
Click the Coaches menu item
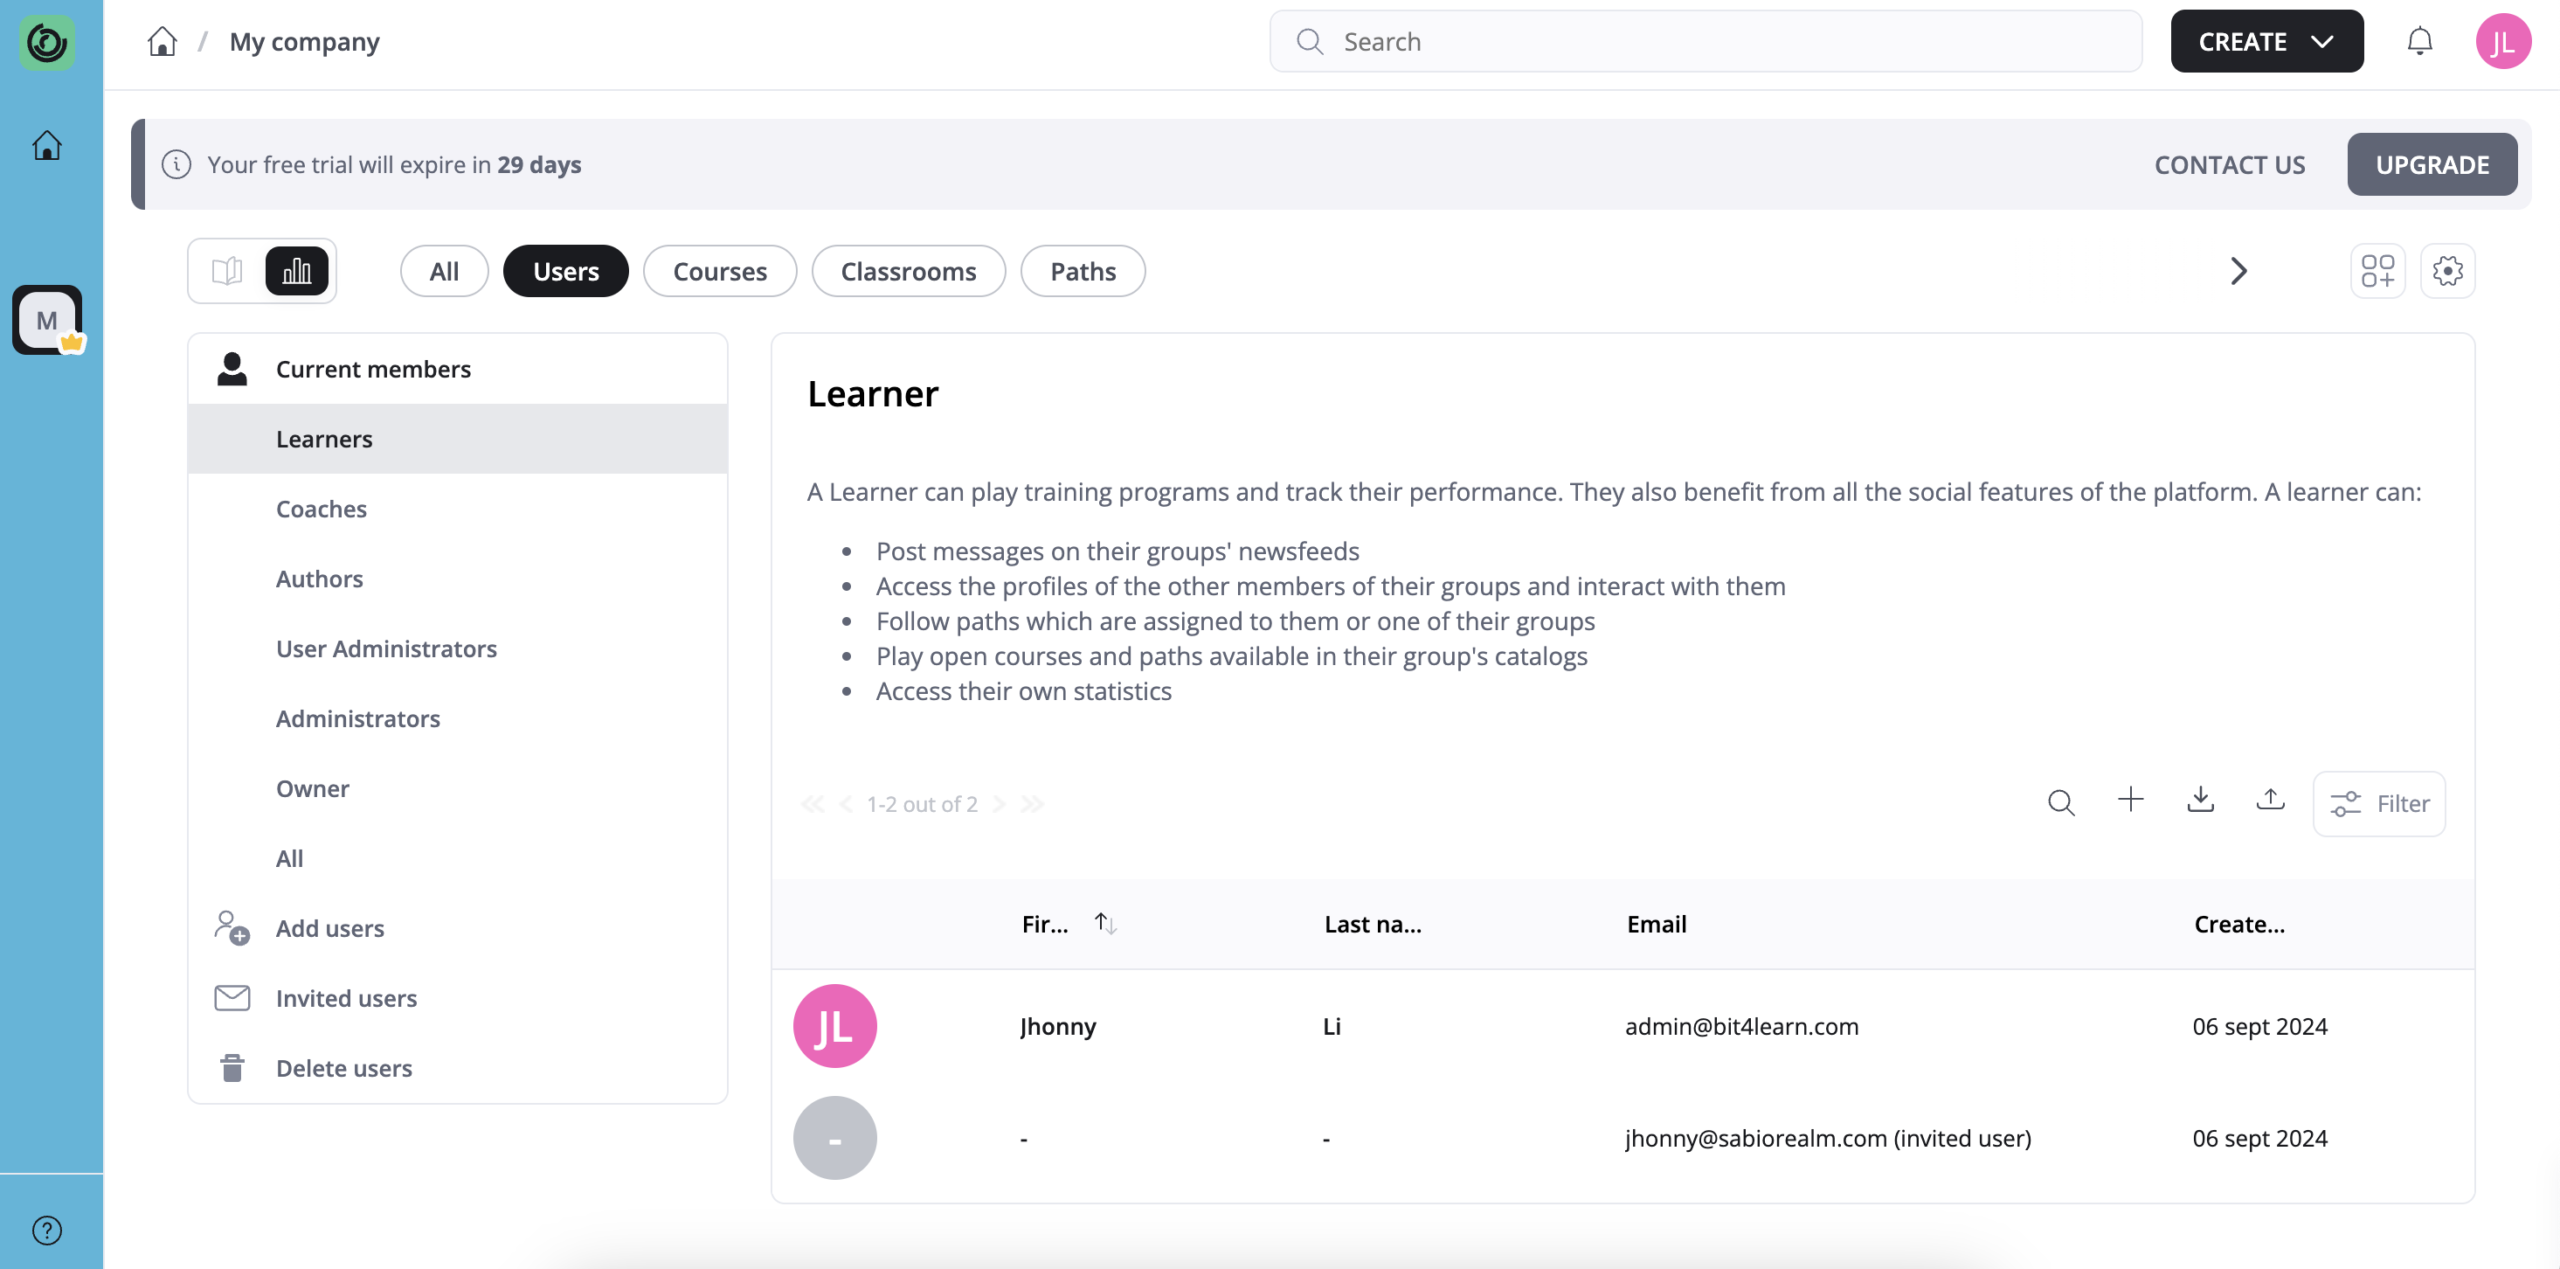(320, 508)
